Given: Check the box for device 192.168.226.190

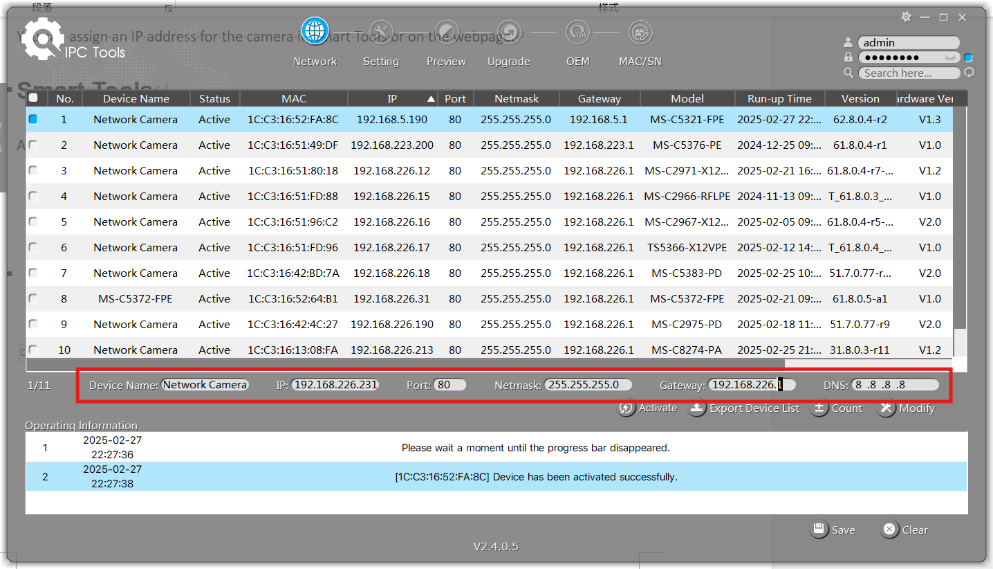Looking at the screenshot, I should pyautogui.click(x=33, y=324).
